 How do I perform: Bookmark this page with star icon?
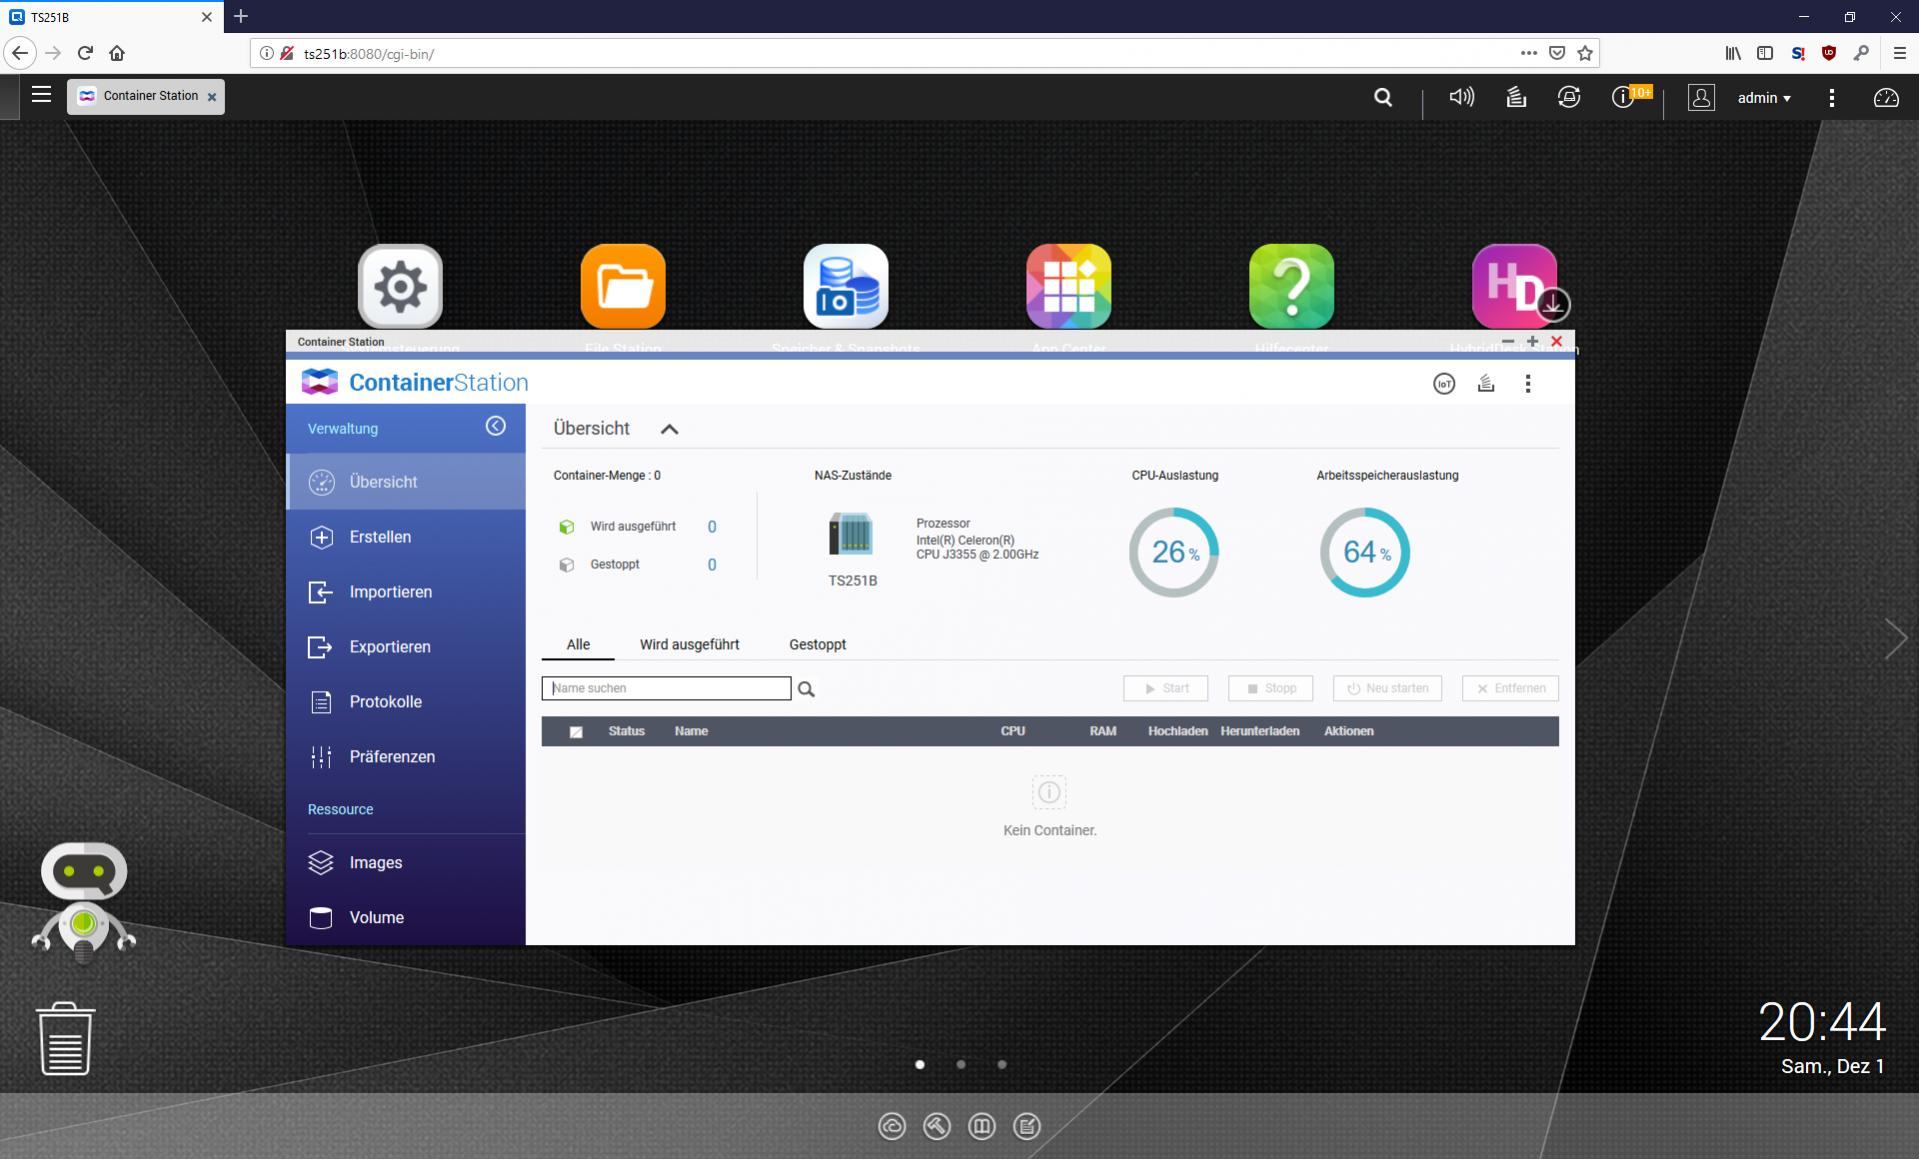click(x=1585, y=53)
